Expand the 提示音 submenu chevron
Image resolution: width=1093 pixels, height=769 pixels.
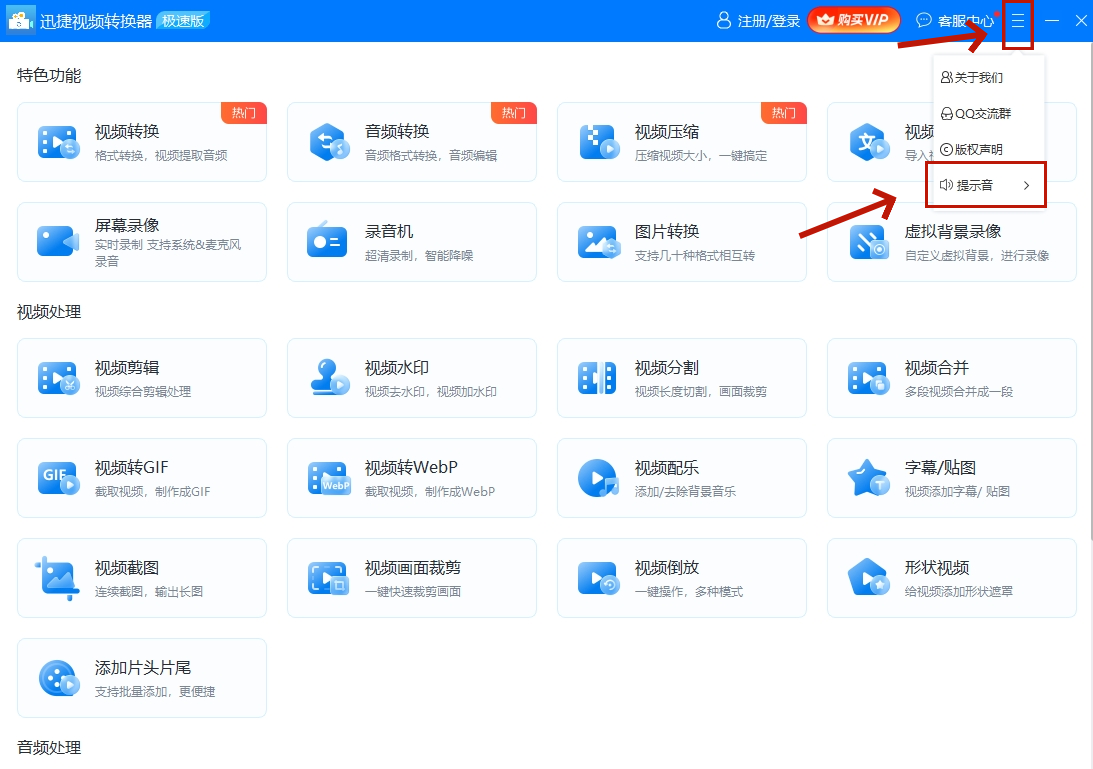pyautogui.click(x=1026, y=185)
